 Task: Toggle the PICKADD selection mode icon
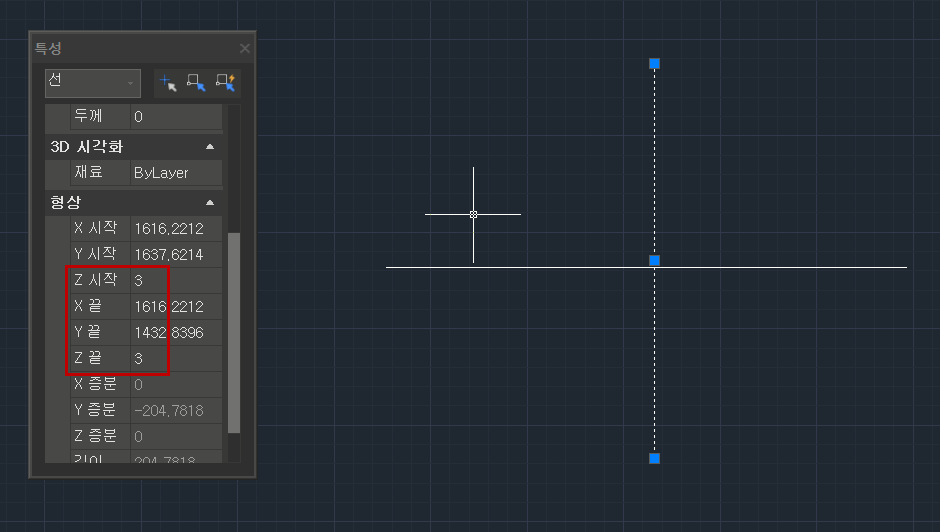pyautogui.click(x=168, y=83)
